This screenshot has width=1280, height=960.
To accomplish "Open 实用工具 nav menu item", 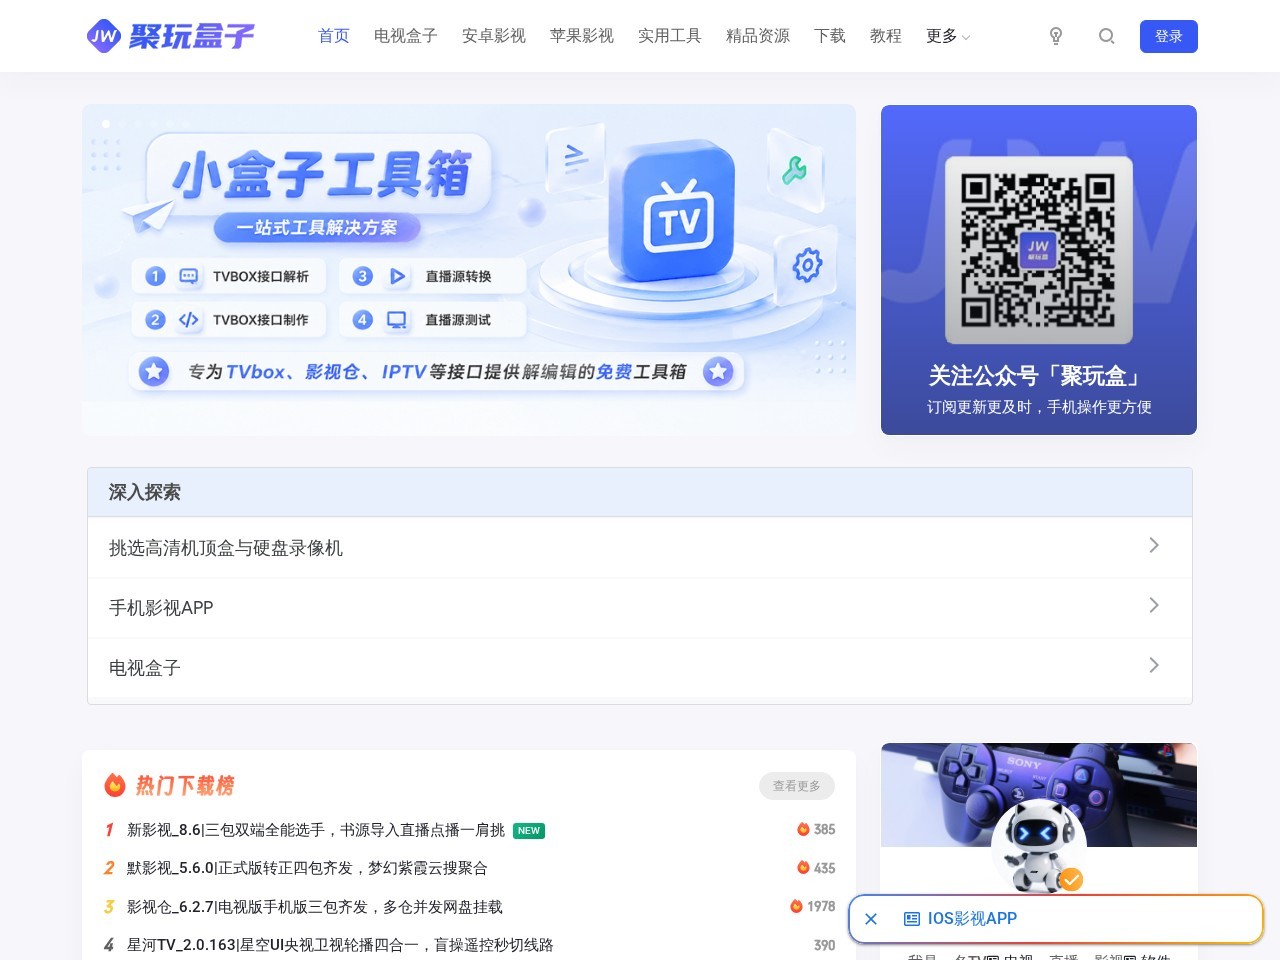I will pos(670,36).
